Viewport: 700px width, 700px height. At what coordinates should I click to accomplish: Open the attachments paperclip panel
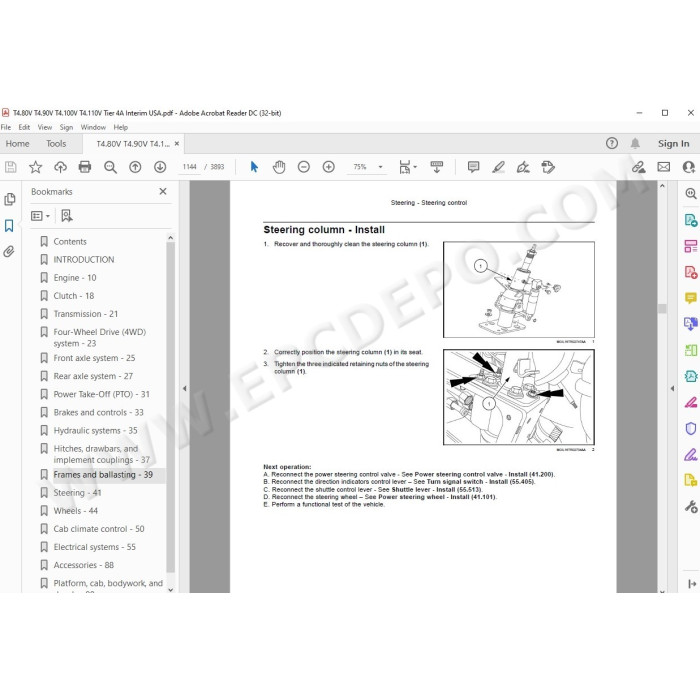(9, 251)
